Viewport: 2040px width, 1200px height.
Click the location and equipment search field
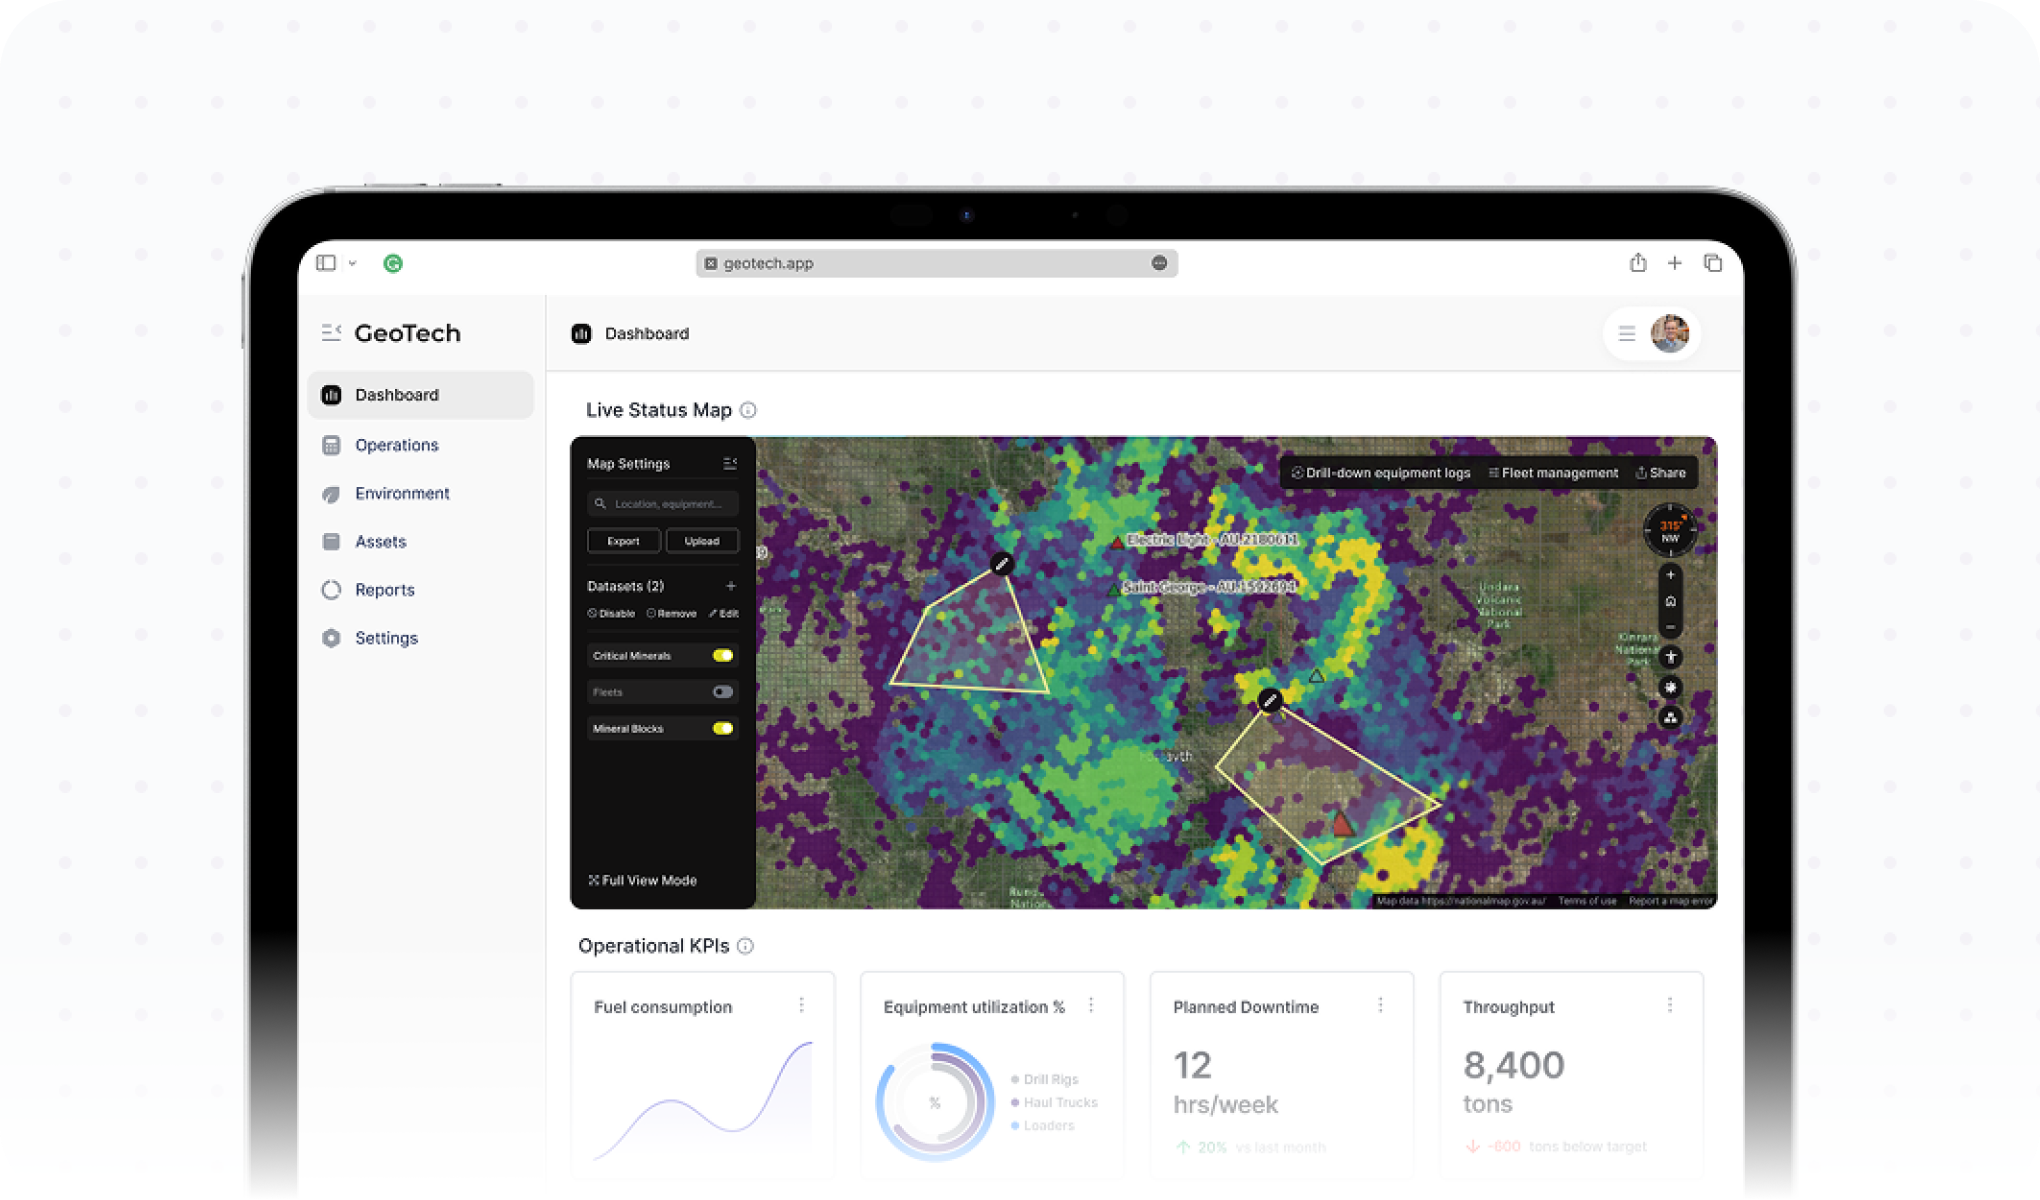[x=665, y=504]
